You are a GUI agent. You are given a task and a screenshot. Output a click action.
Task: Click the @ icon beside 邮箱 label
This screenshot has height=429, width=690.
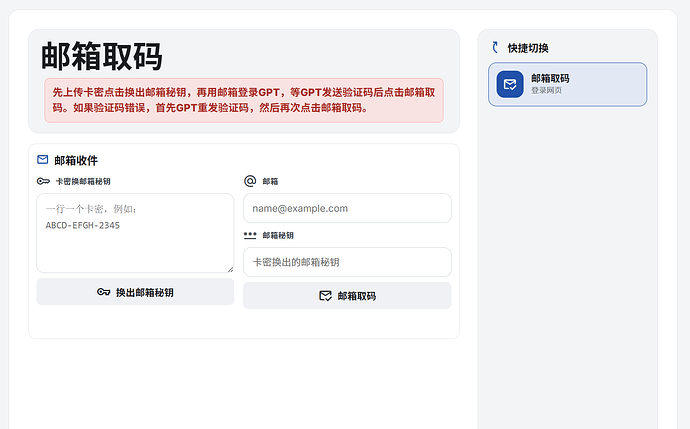[250, 181]
